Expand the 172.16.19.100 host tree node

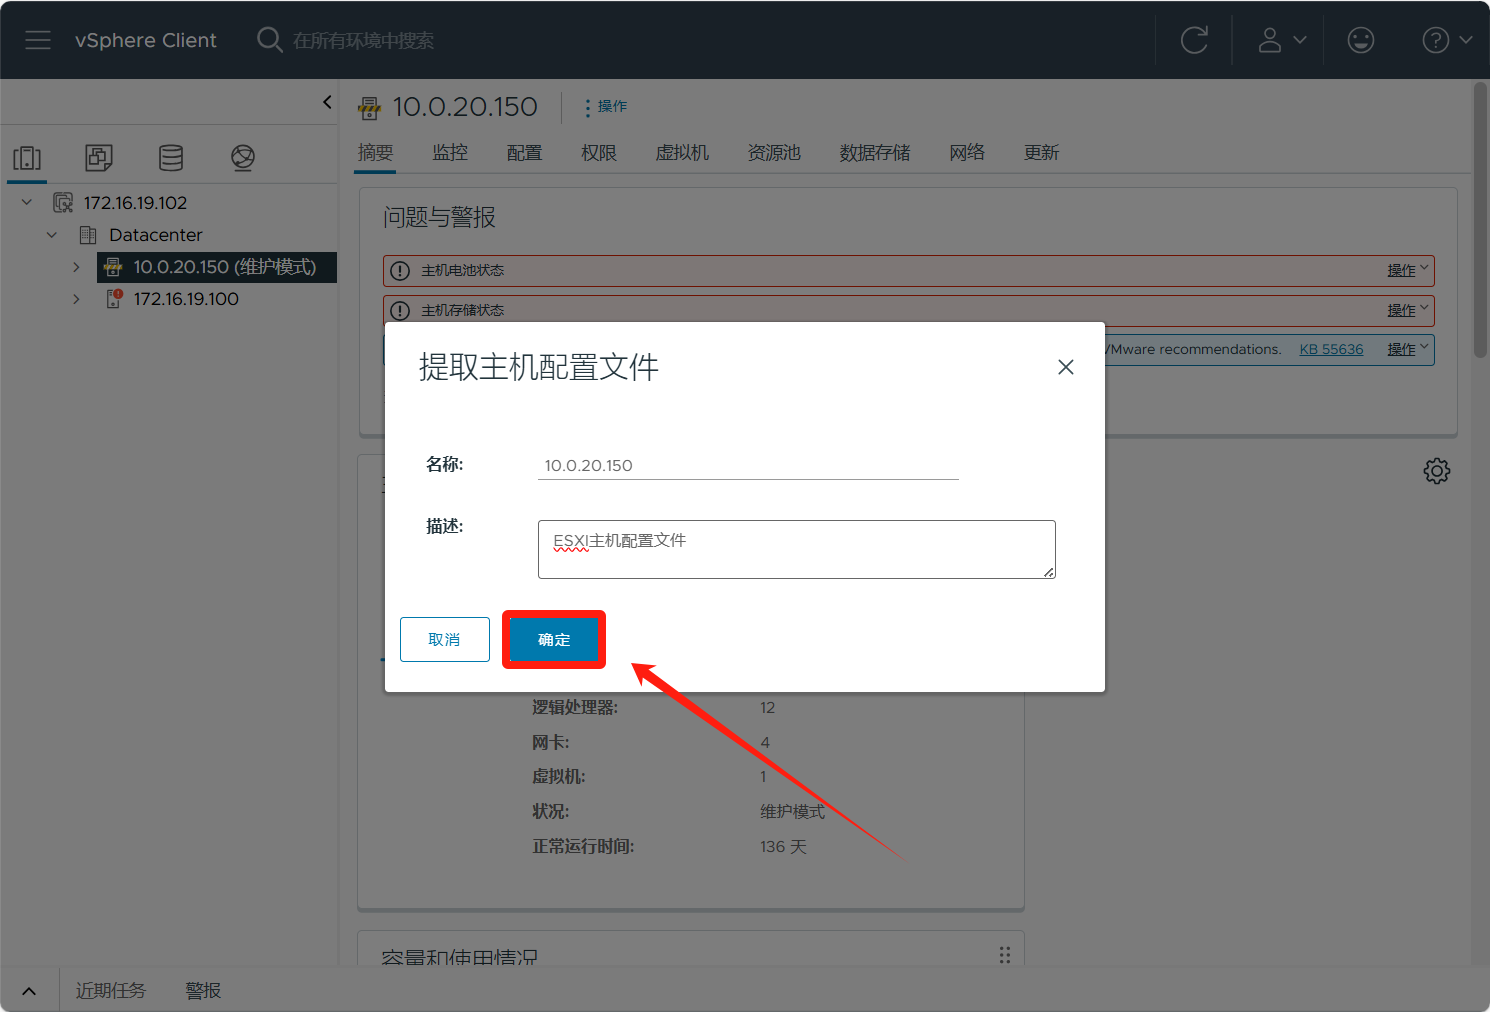[76, 299]
